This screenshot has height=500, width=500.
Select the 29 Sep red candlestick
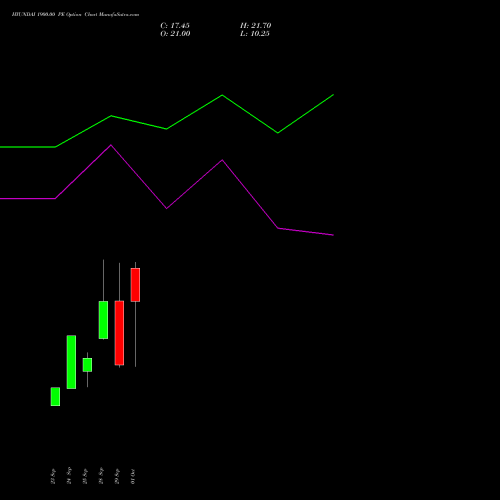pyautogui.click(x=119, y=333)
